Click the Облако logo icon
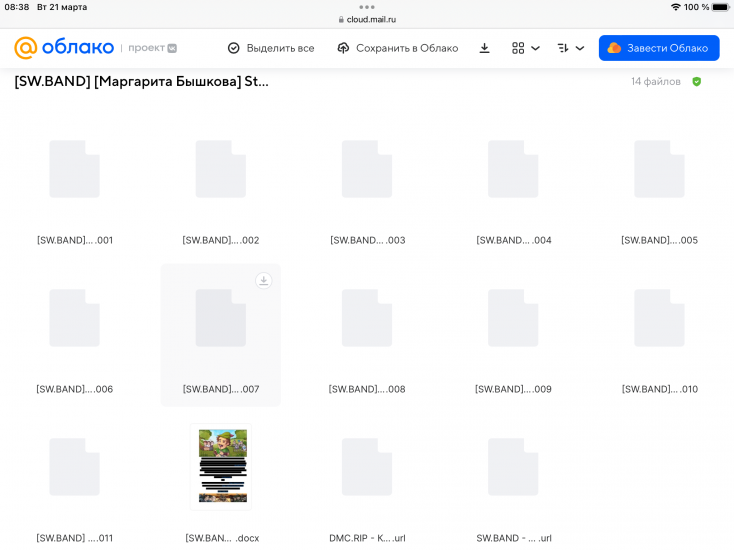Viewport: 734px width, 550px height. [x=26, y=48]
